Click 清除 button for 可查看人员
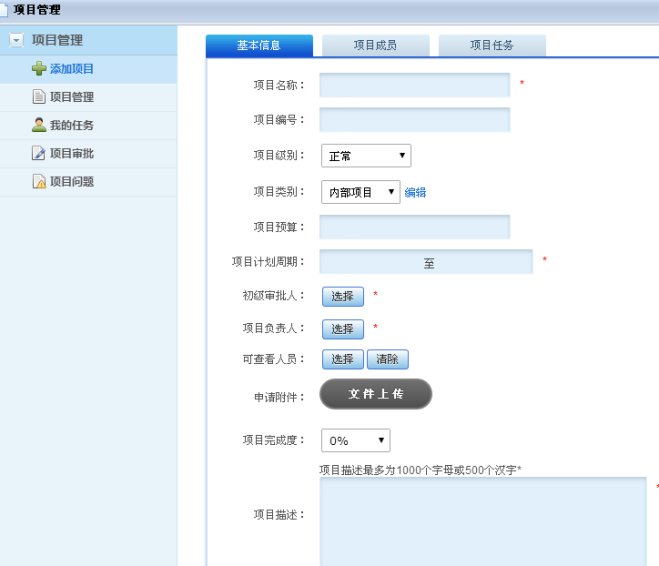 [388, 360]
